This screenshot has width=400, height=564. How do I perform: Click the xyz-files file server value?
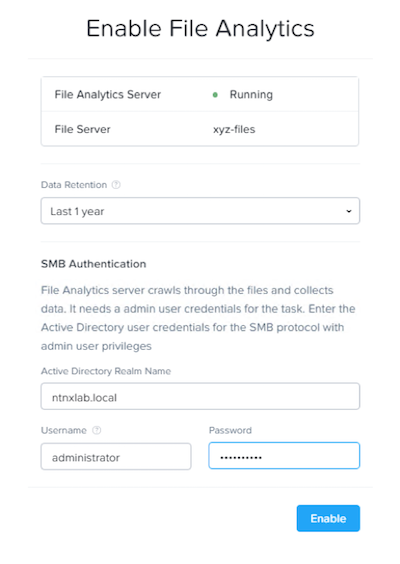click(x=234, y=129)
